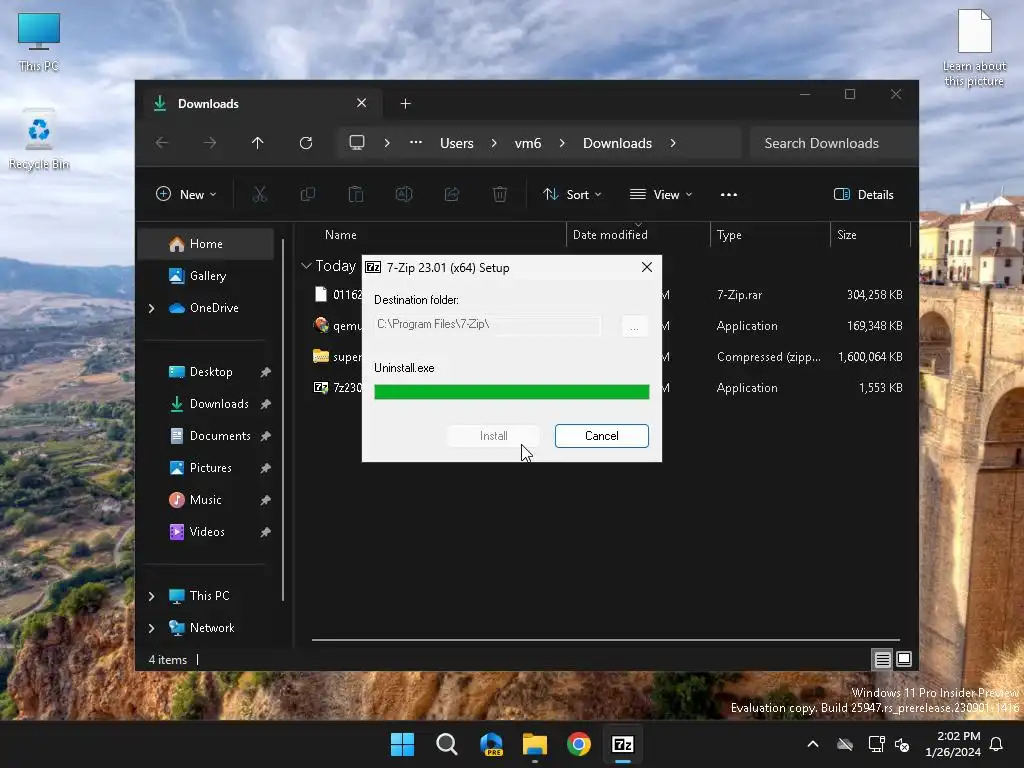Click the Destination folder path field
The image size is (1024, 768).
point(487,325)
